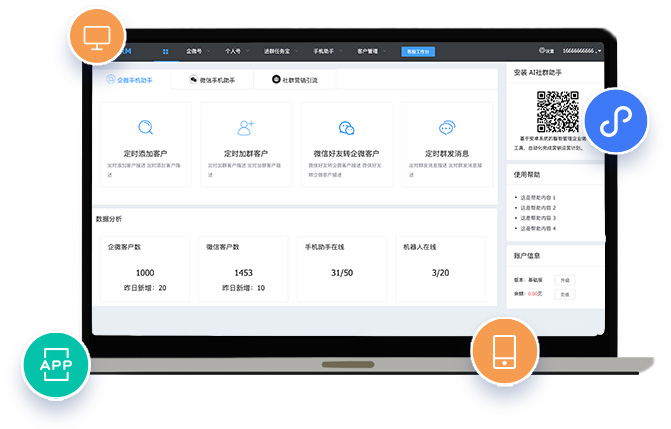Click the 升级 button in account info

pyautogui.click(x=564, y=280)
